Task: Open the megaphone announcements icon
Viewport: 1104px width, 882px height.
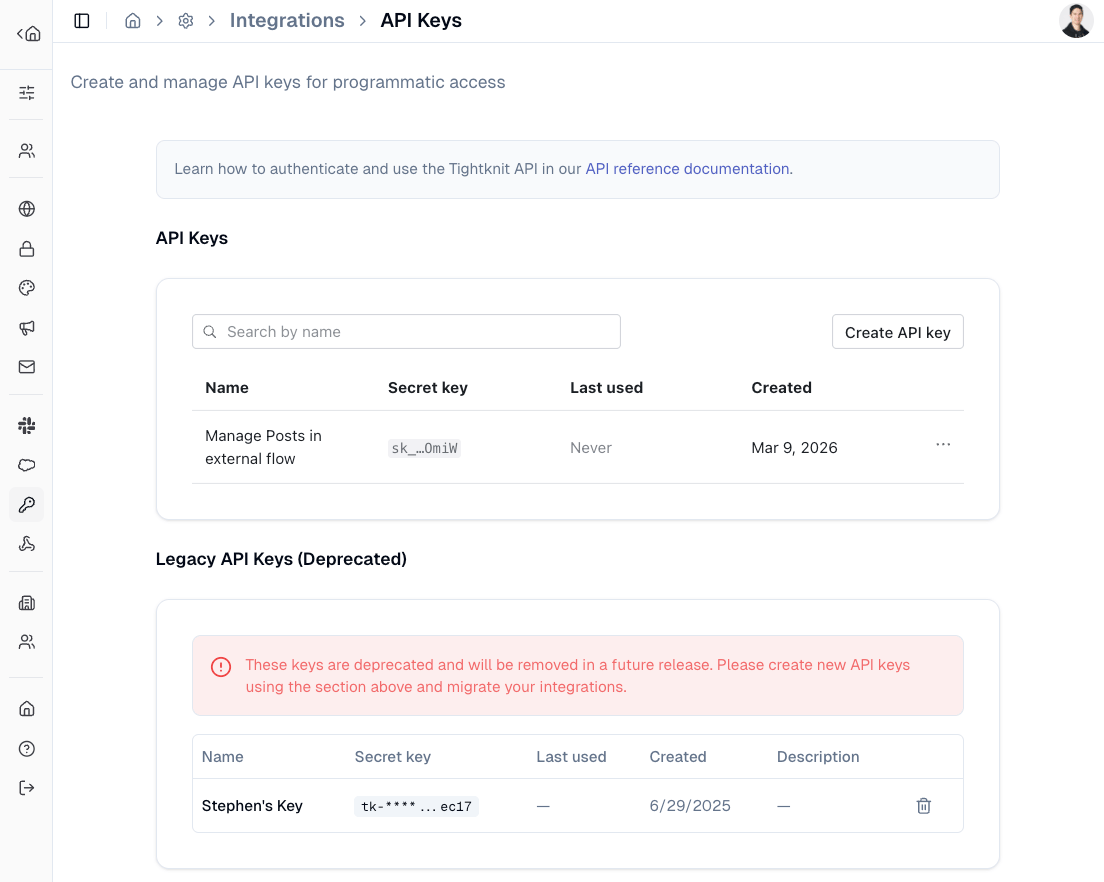Action: tap(27, 327)
